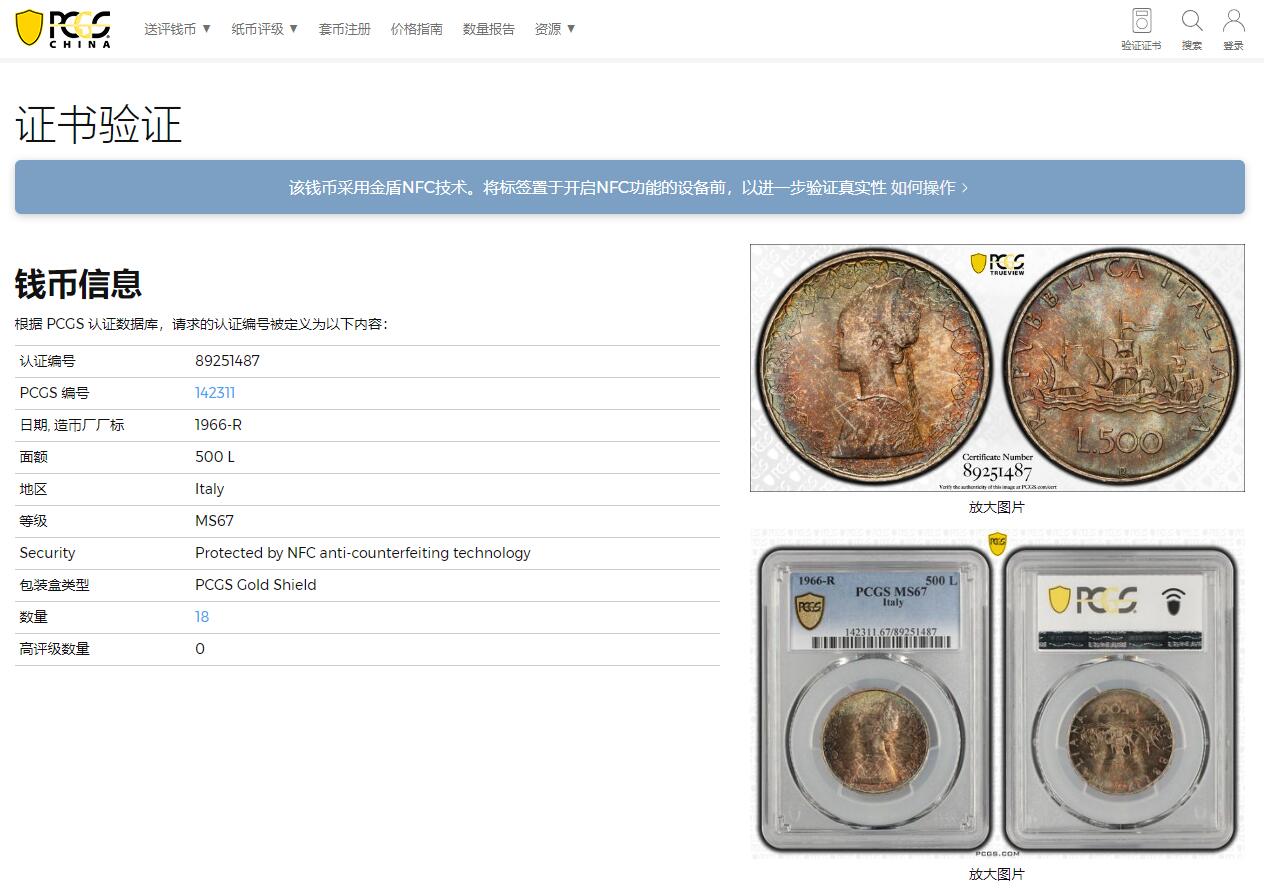Open the 价格指南 menu item

click(417, 29)
